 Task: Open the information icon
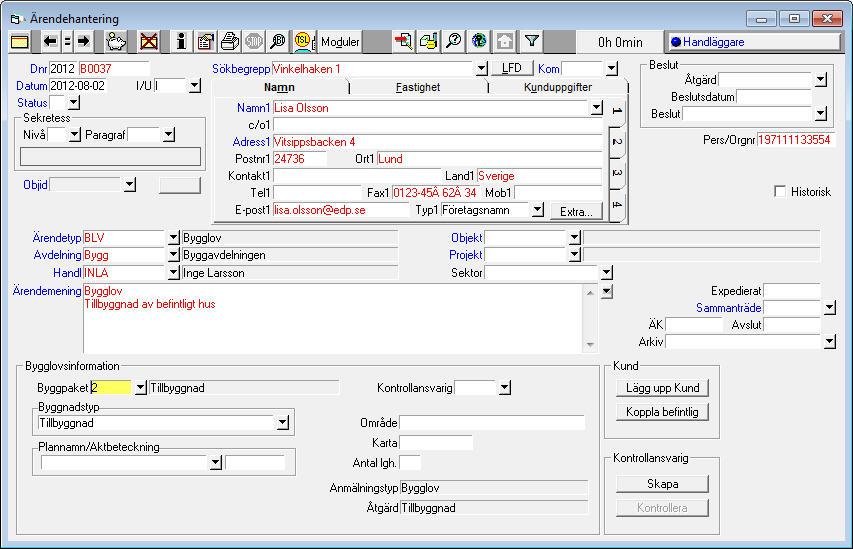(x=181, y=42)
